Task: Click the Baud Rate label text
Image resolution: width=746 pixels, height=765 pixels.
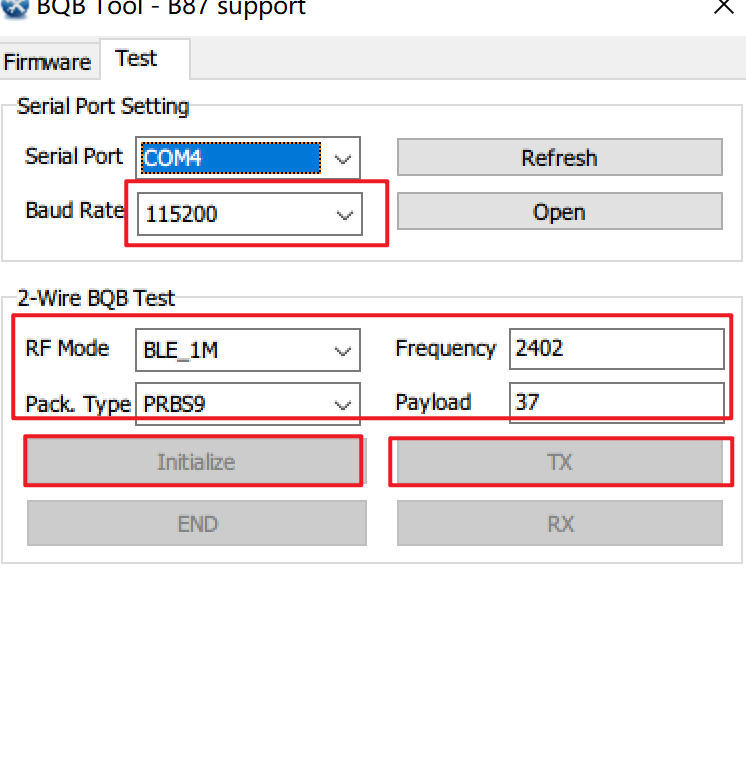Action: point(74,211)
